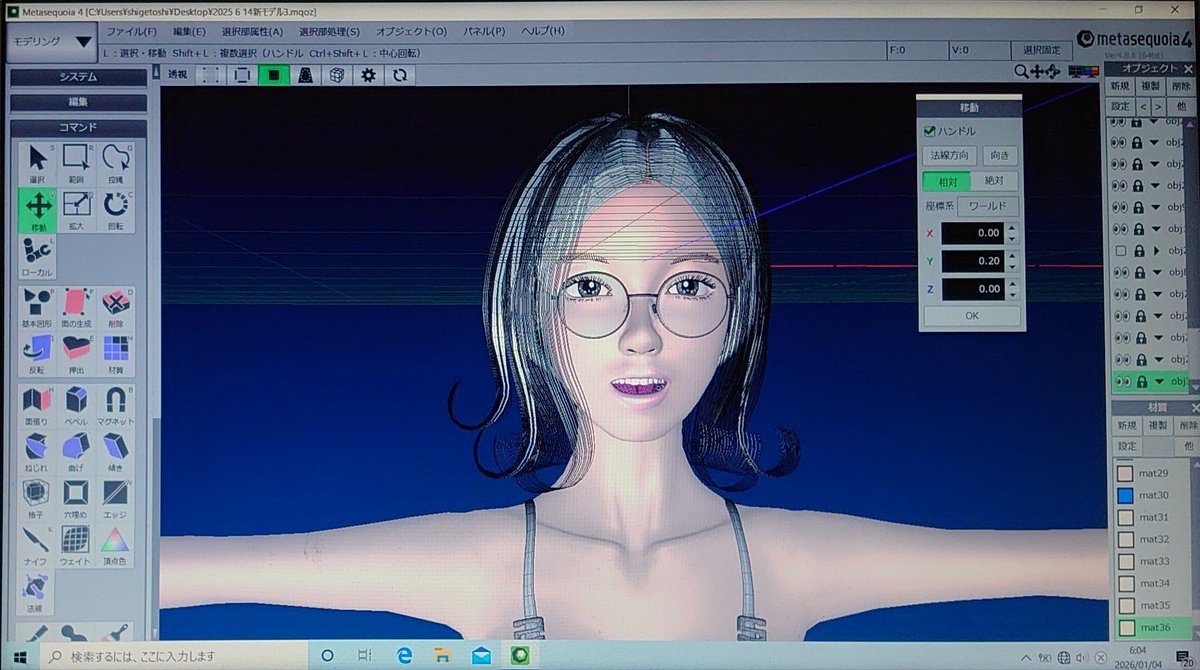Open the ヘルプ(H) menu
Screen dimensions: 1200x670
pos(543,31)
